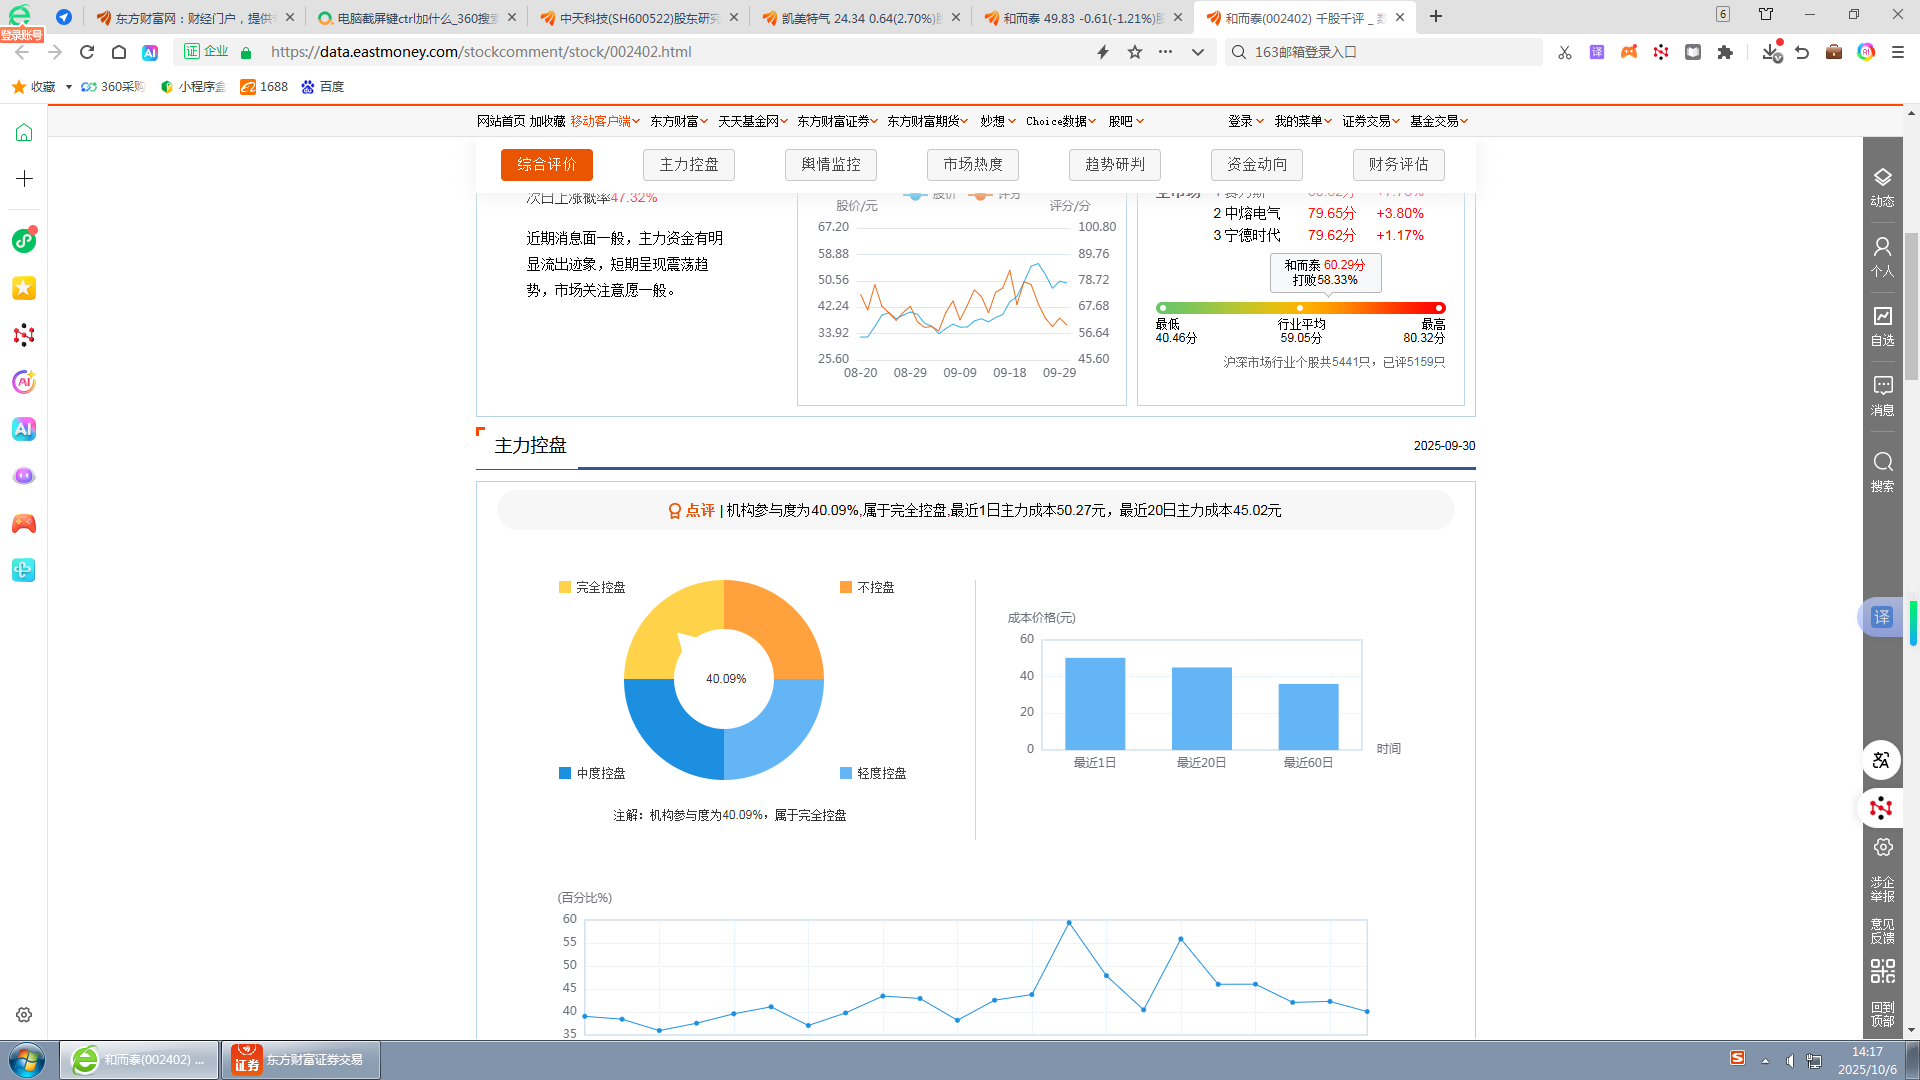Click the browser refresh icon
The width and height of the screenshot is (1920, 1080).
pyautogui.click(x=87, y=52)
